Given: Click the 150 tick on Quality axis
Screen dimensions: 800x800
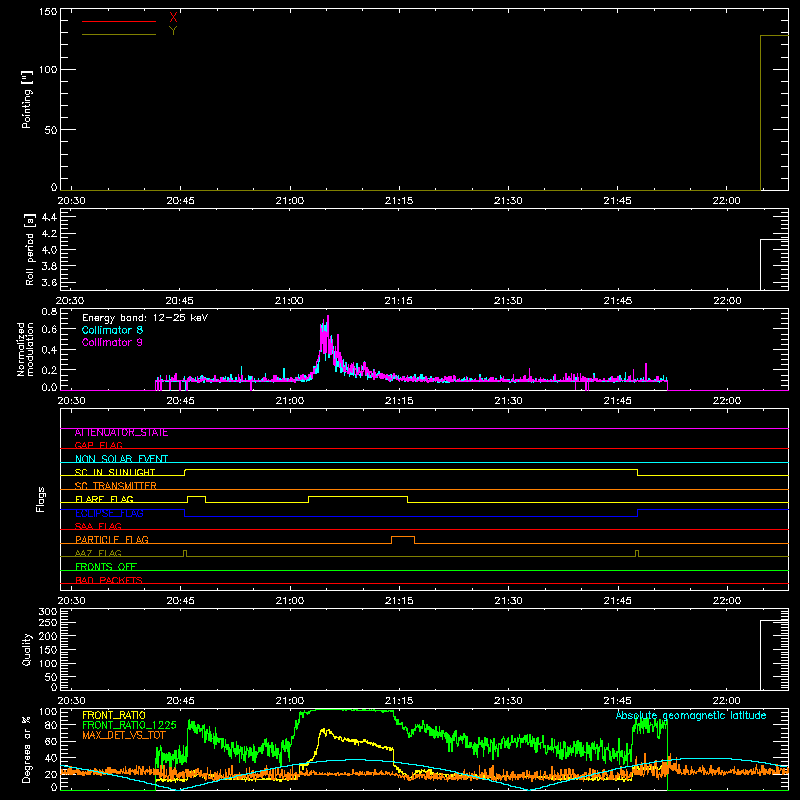Looking at the screenshot, I should [48, 650].
